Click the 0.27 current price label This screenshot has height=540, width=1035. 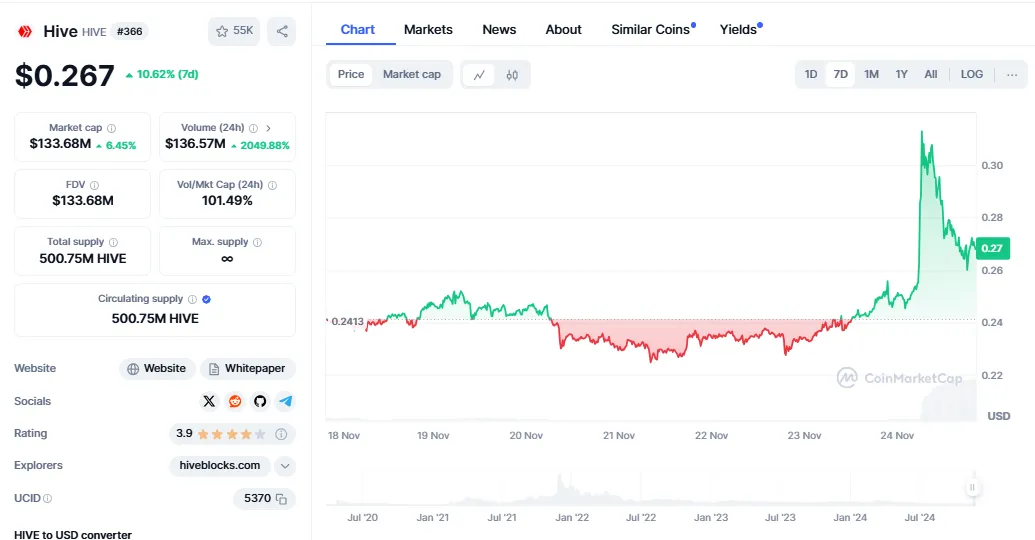click(992, 248)
